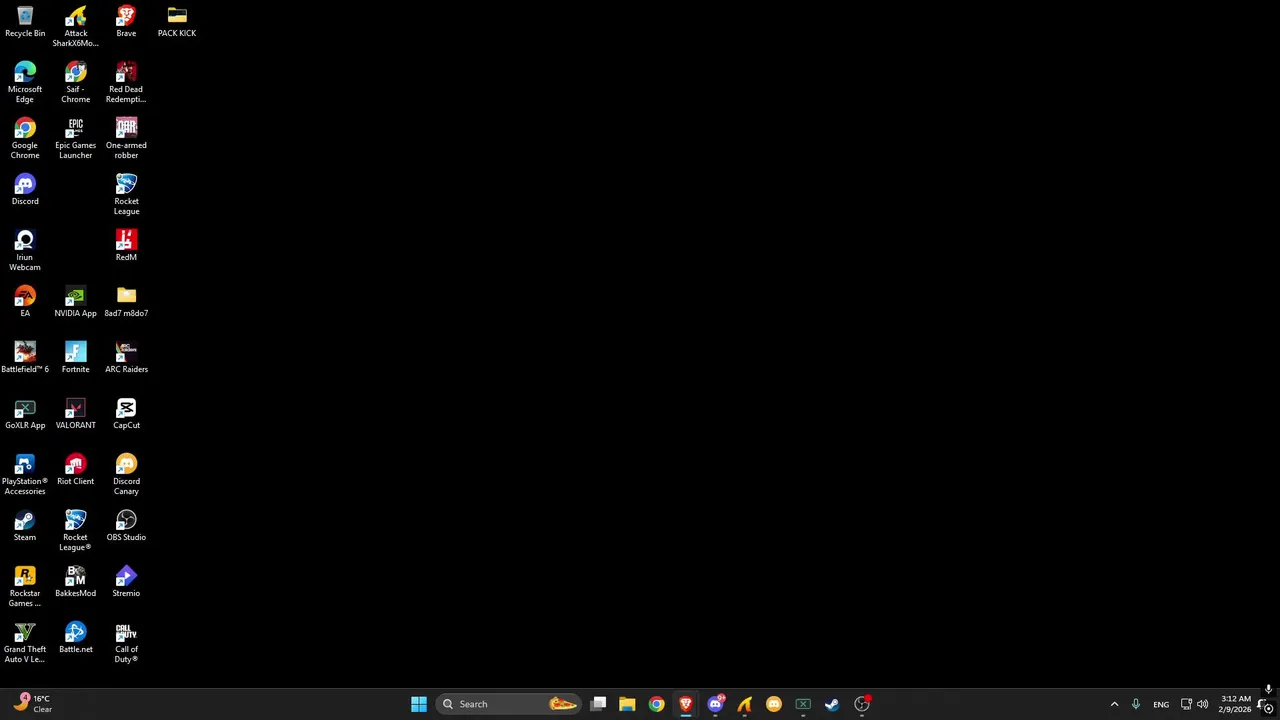Image resolution: width=1280 pixels, height=720 pixels.
Task: Select the Discord desktop shortcut
Action: coord(25,189)
